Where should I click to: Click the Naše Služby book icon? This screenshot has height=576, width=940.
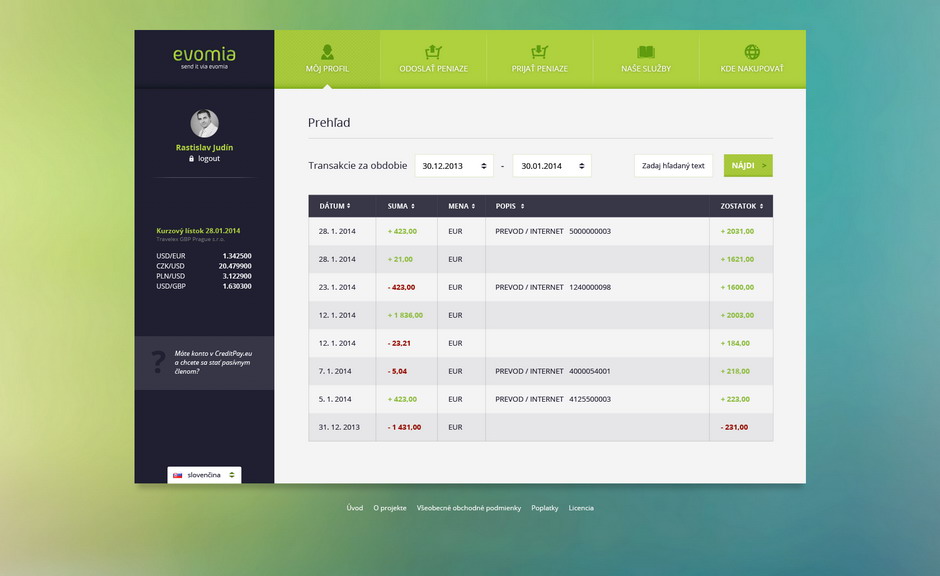(646, 52)
